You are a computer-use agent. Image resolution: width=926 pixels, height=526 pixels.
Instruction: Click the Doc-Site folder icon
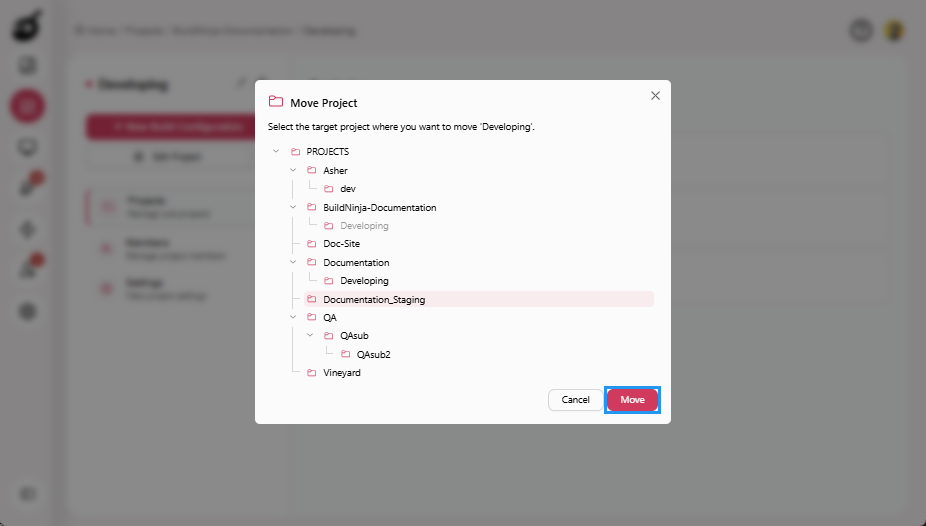pyautogui.click(x=312, y=244)
